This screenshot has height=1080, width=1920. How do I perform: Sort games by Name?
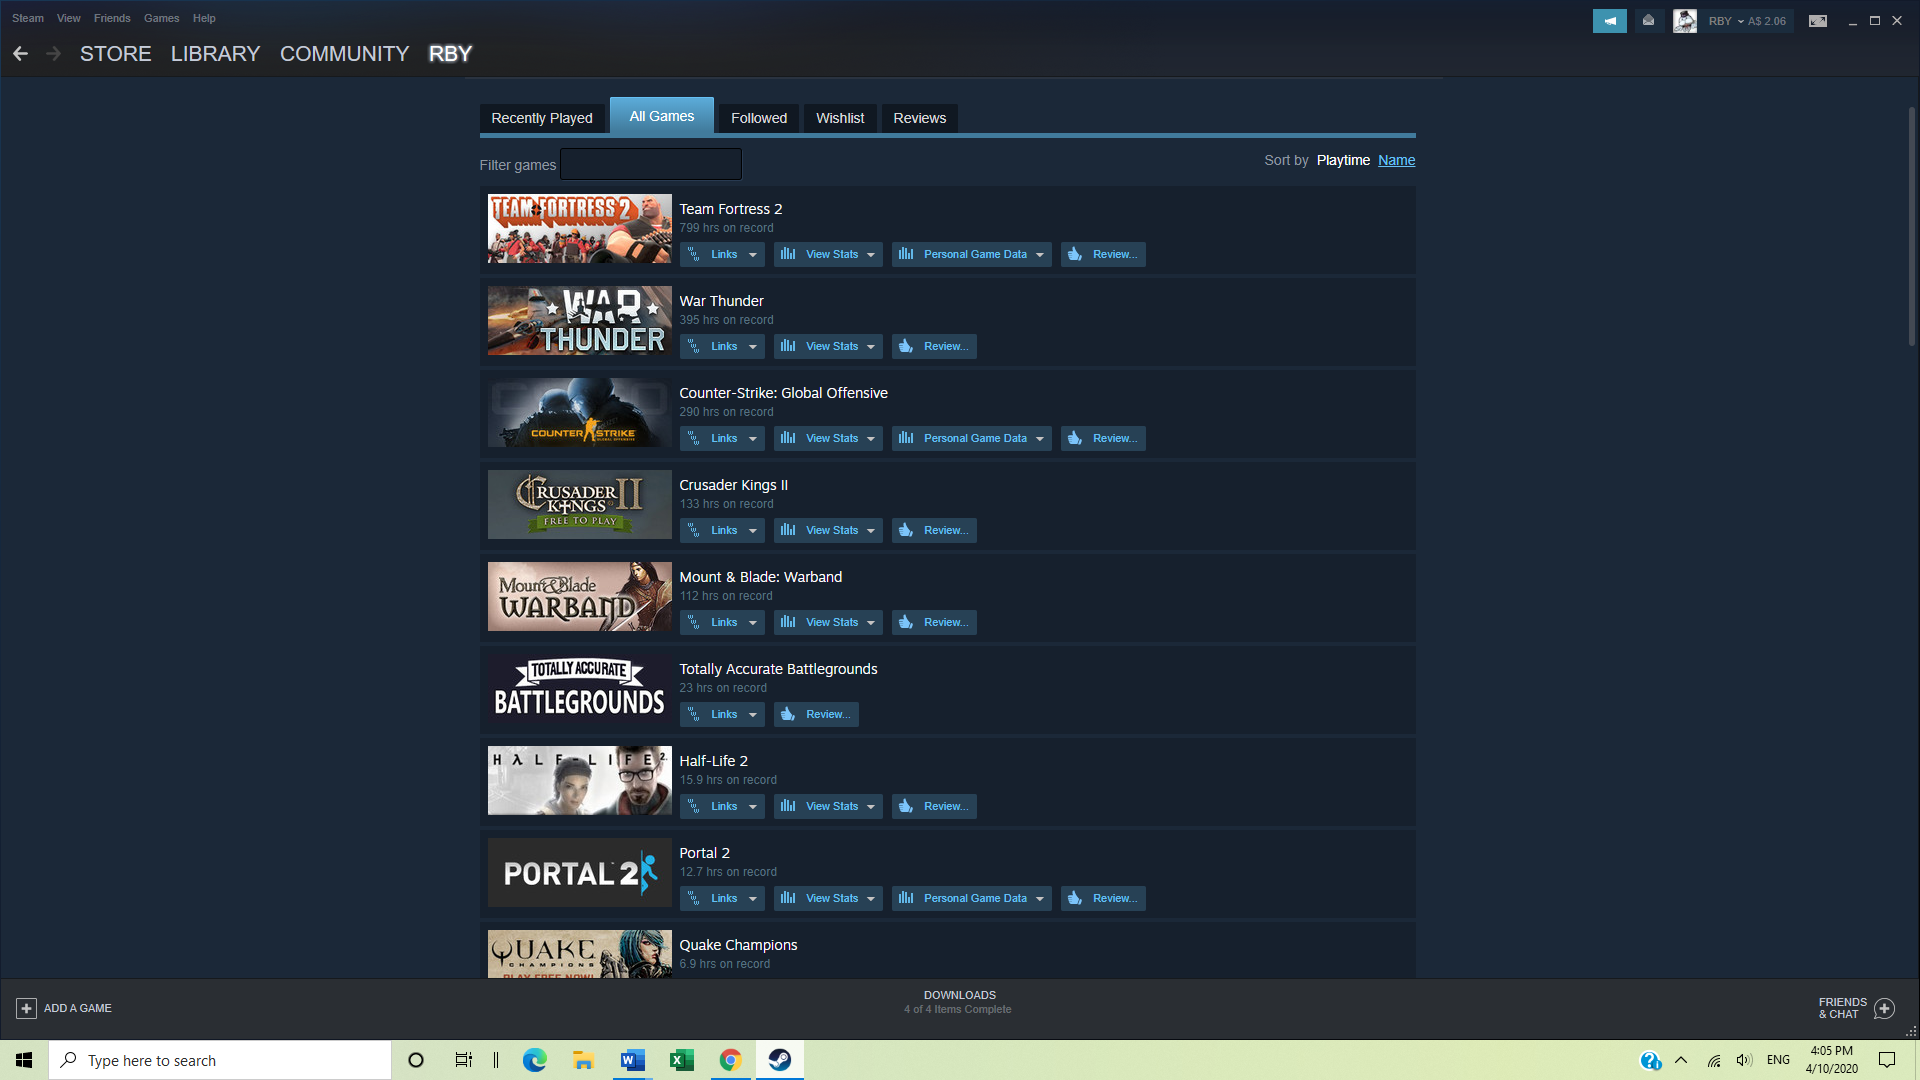click(x=1396, y=160)
